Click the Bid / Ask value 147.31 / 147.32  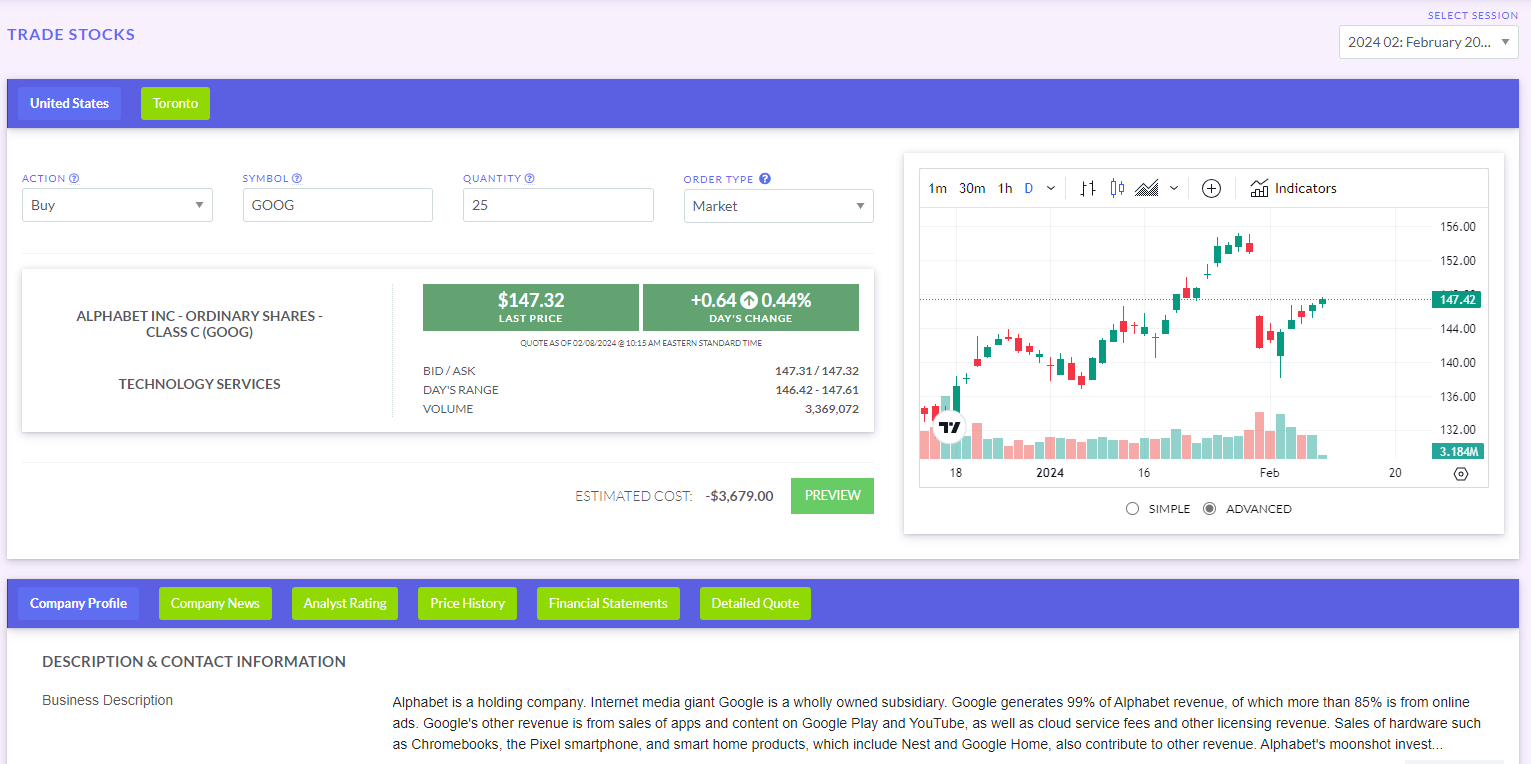817,371
